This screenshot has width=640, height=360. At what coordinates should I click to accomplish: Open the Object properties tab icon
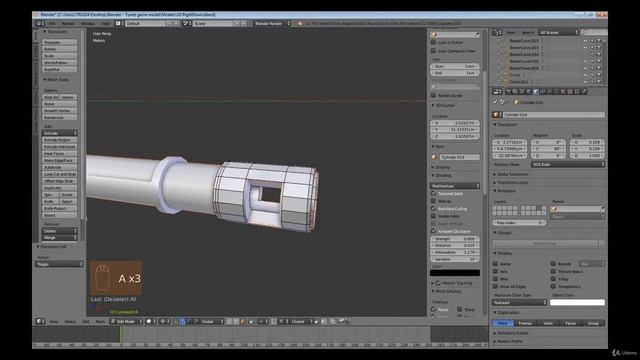[536, 92]
